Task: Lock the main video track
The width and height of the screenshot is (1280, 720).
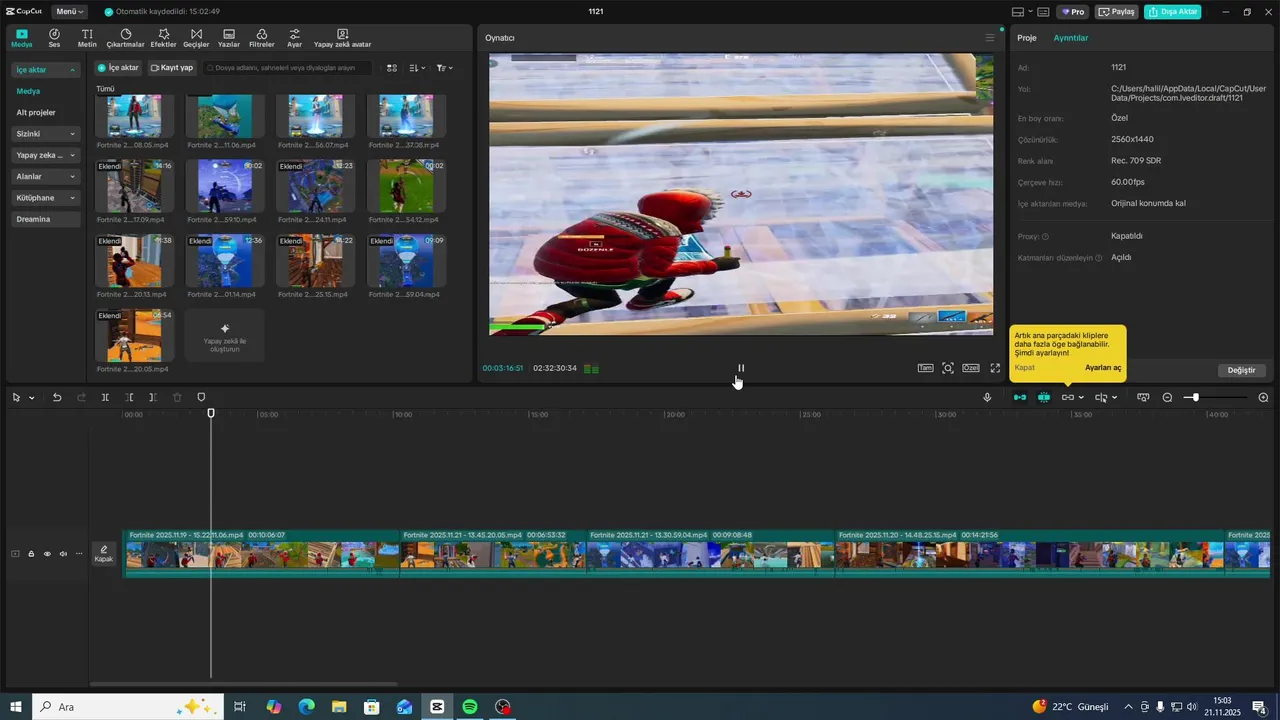Action: click(31, 554)
